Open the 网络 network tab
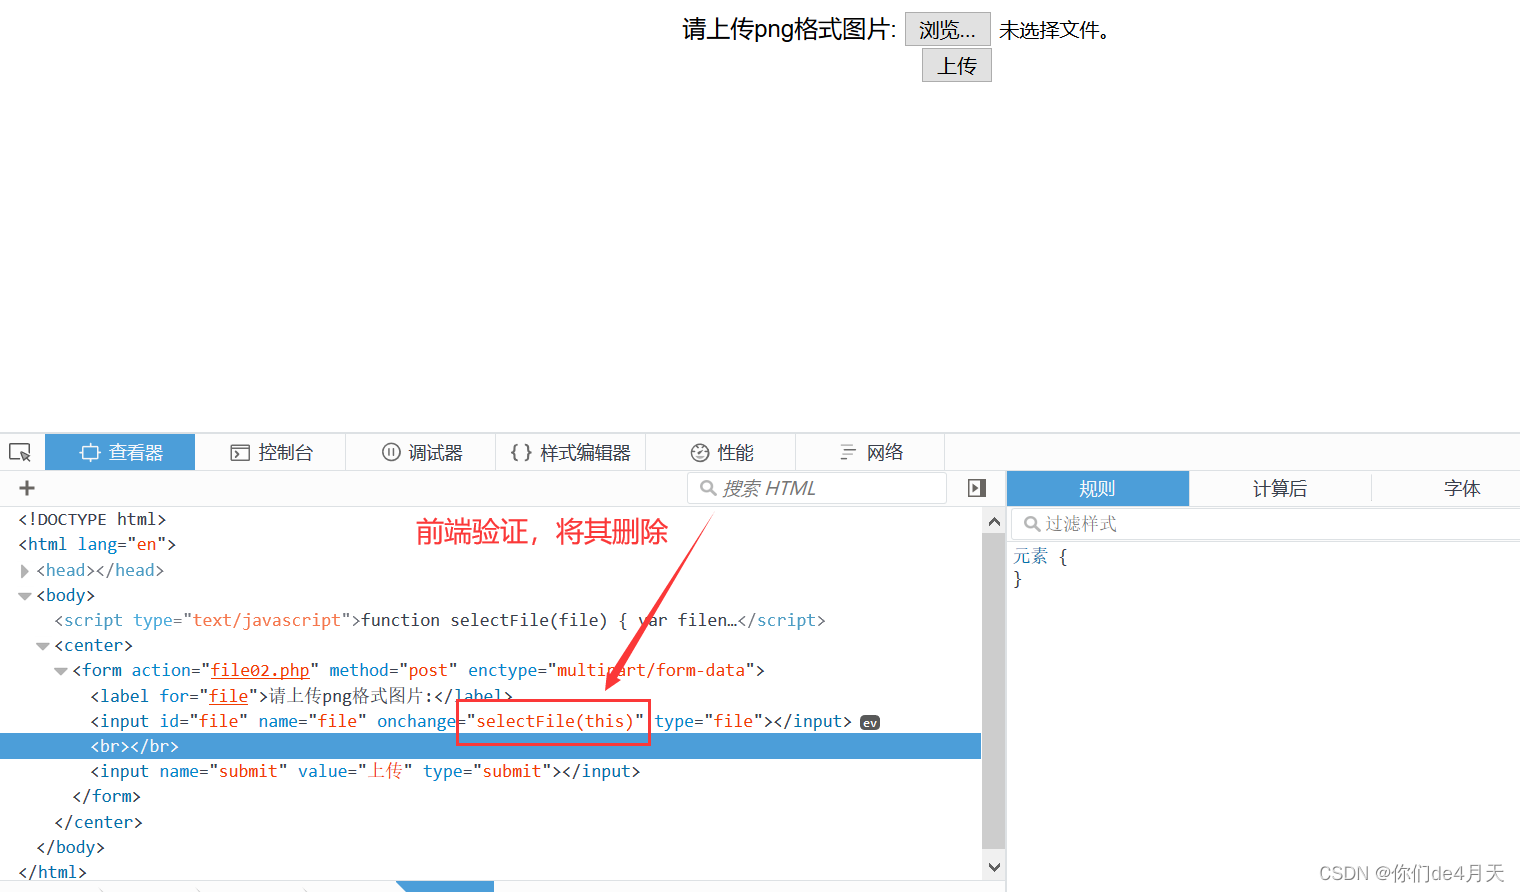 (x=871, y=452)
